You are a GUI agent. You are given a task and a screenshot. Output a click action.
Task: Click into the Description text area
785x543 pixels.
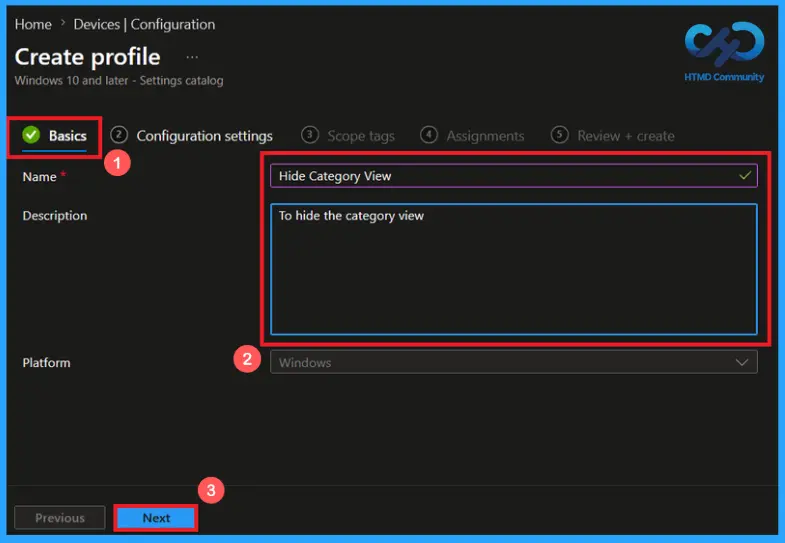[x=514, y=269]
